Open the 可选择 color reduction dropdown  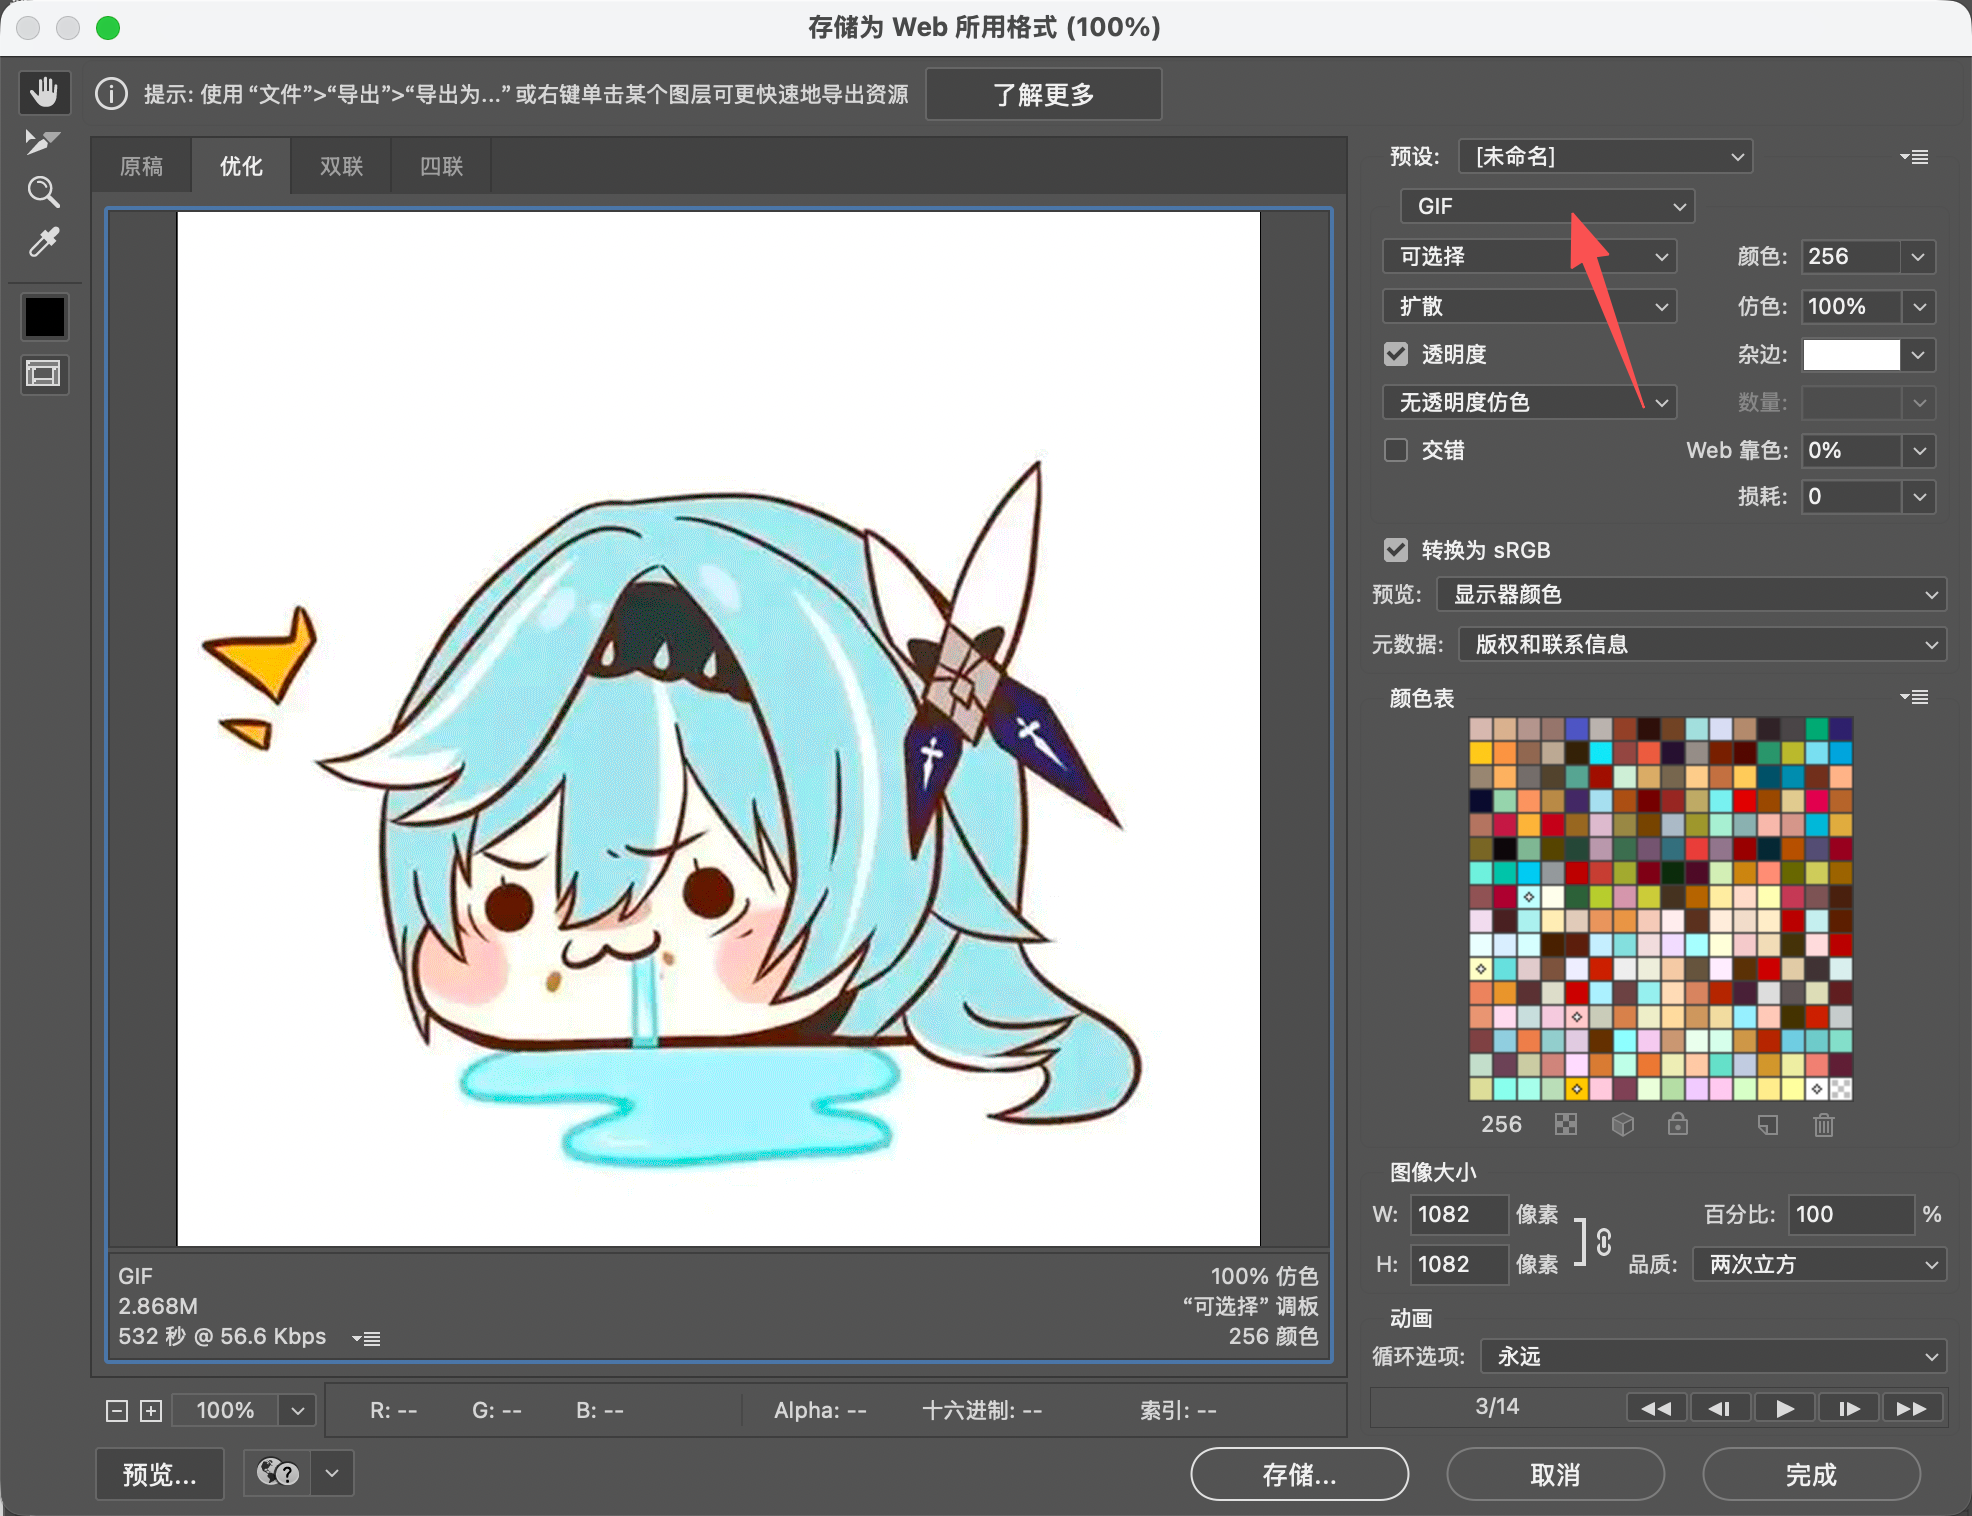click(x=1530, y=256)
